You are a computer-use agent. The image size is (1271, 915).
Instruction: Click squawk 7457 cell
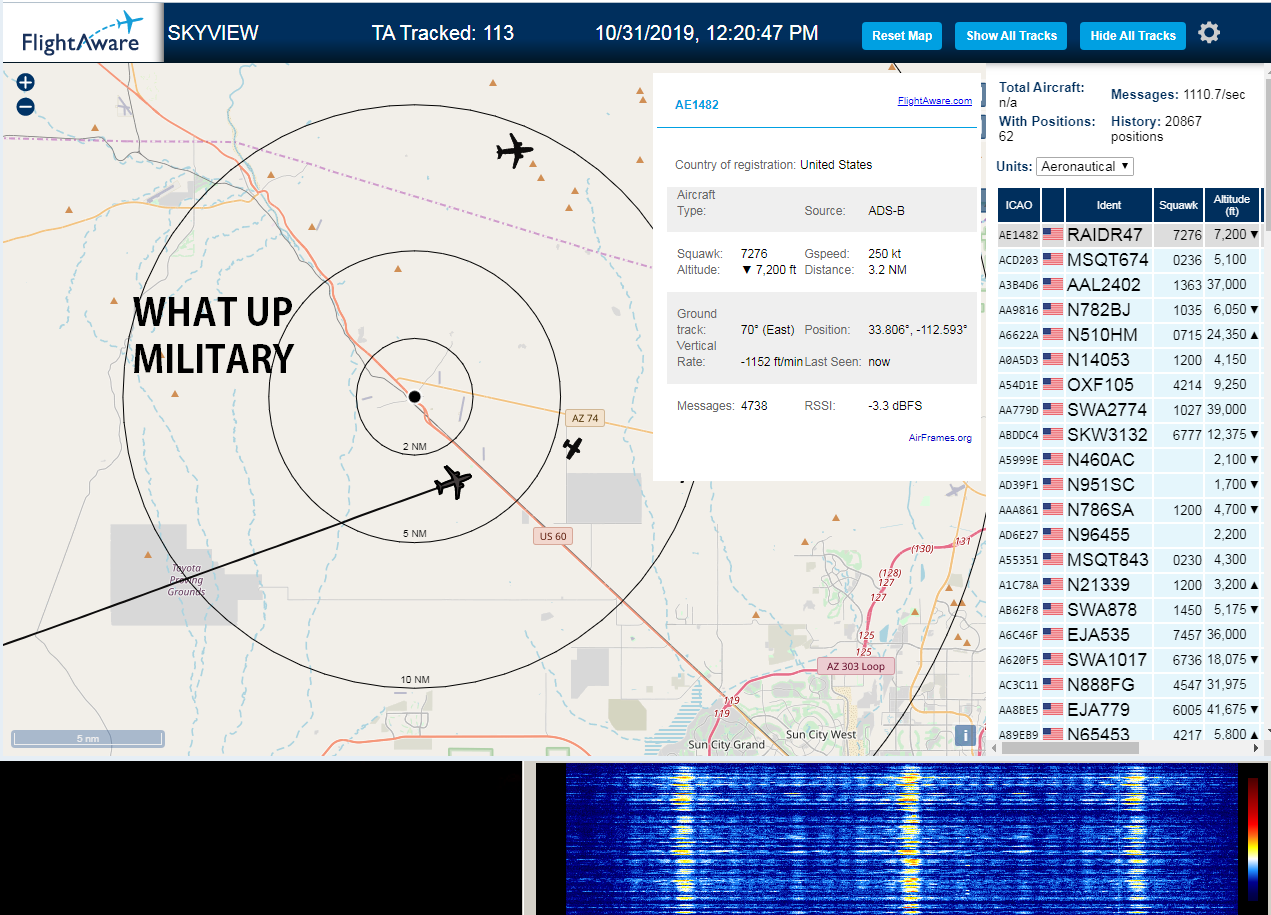pyautogui.click(x=1178, y=635)
